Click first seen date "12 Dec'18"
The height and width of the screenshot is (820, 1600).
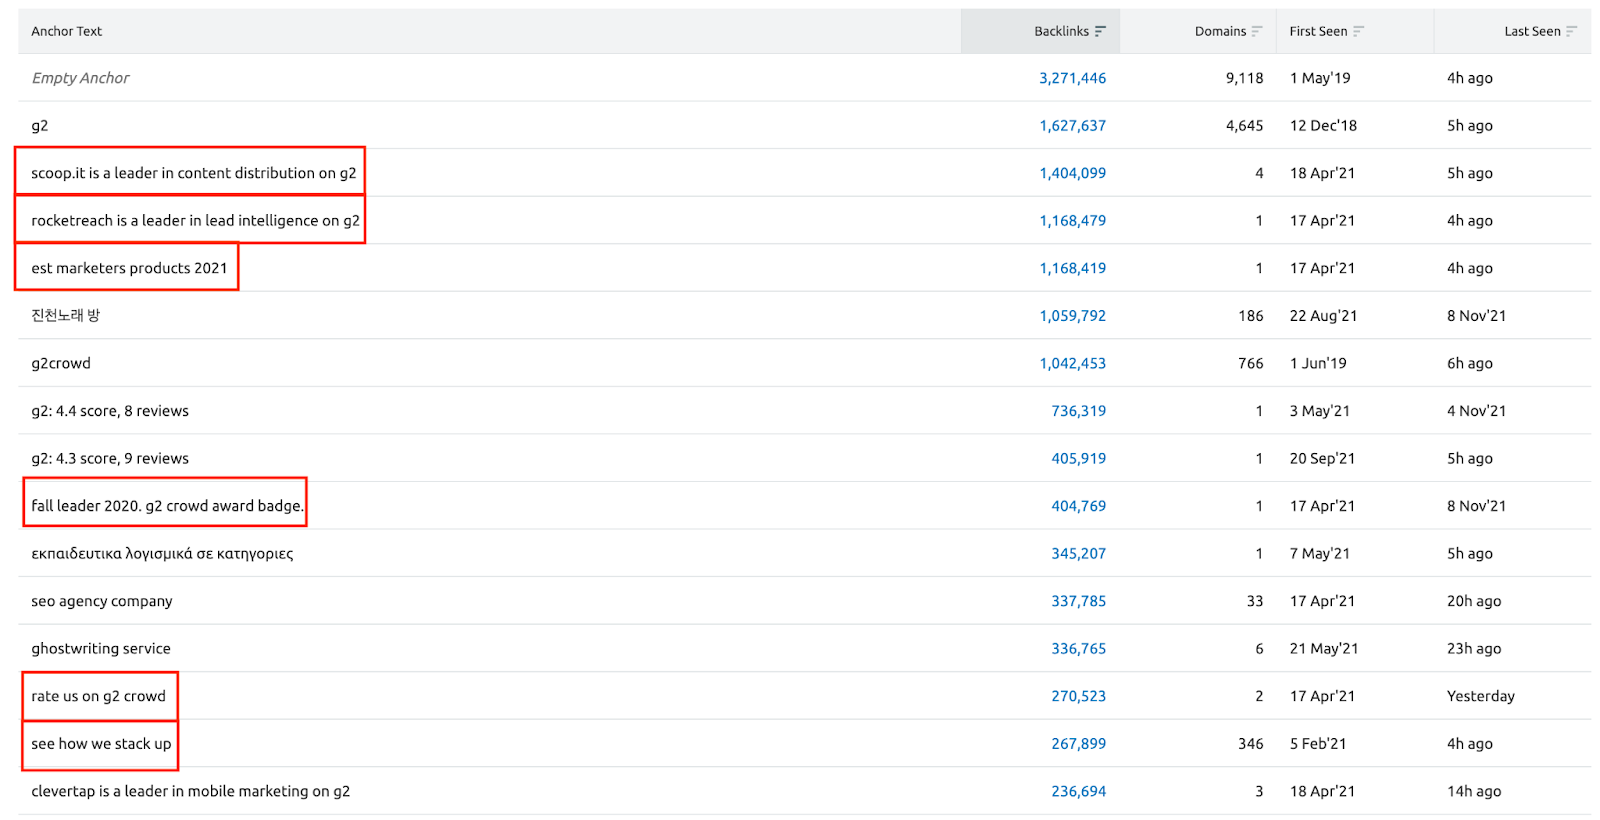(1323, 126)
